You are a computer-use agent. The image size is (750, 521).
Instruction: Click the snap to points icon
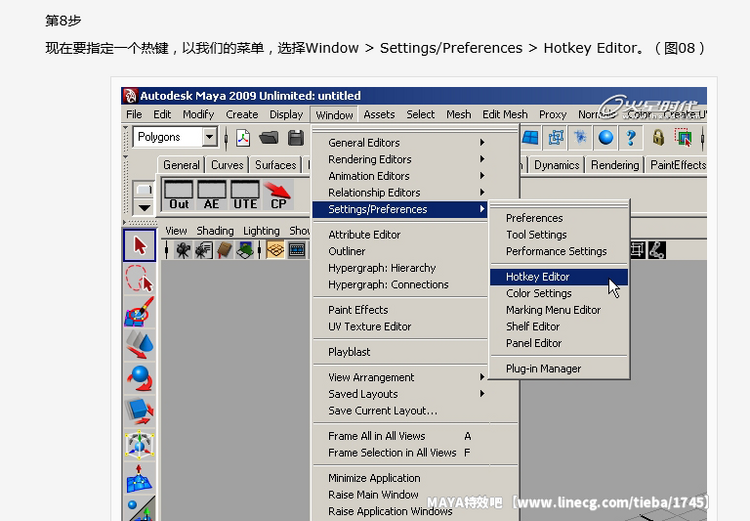(581, 138)
